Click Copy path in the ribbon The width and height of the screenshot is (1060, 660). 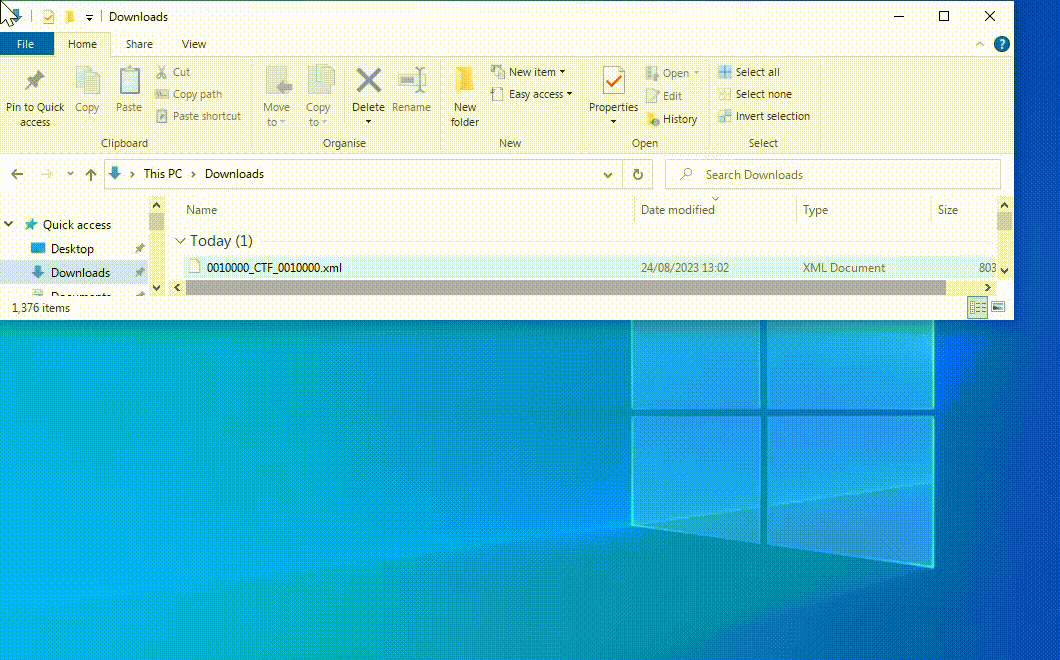(x=189, y=94)
